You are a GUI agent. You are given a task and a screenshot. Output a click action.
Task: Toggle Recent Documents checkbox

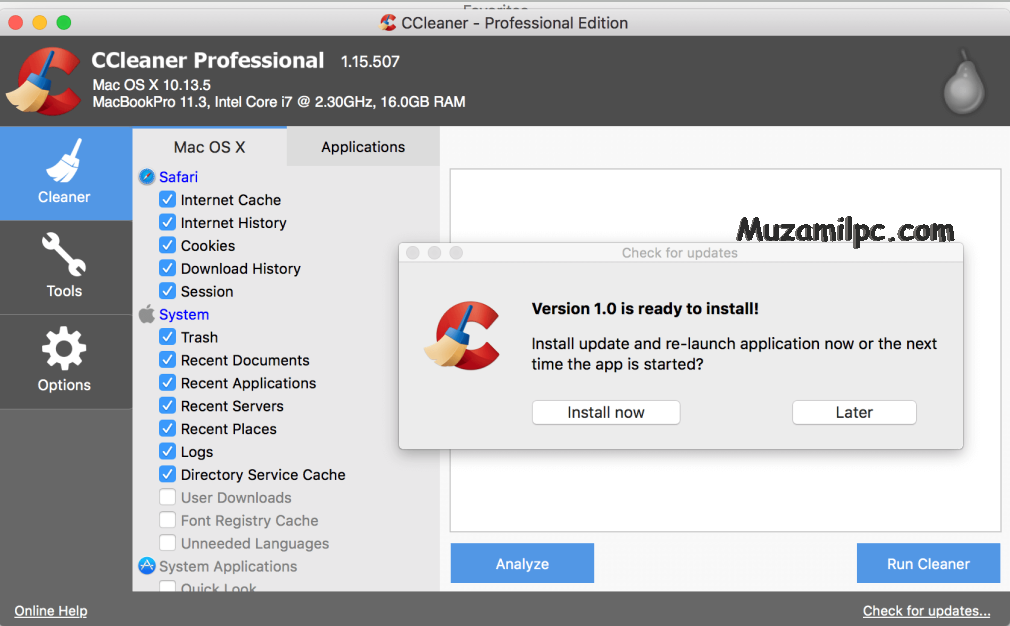coord(167,359)
